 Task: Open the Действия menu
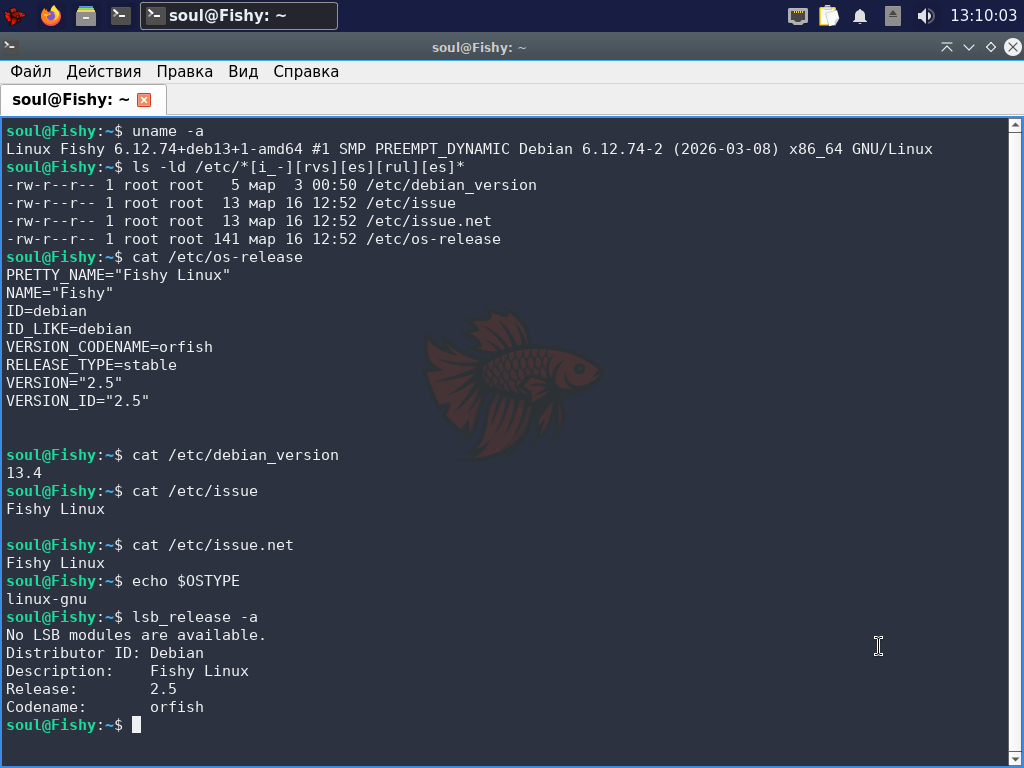[x=104, y=72]
